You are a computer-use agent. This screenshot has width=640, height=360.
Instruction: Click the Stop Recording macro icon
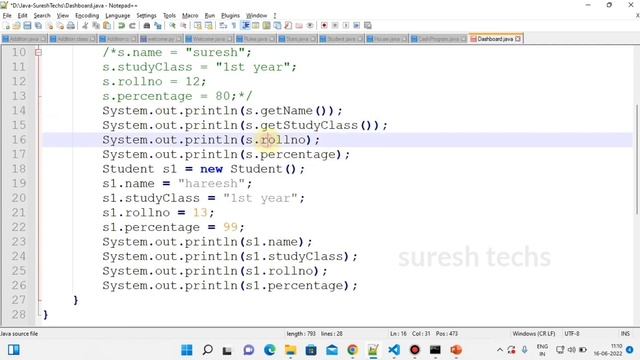(335, 26)
